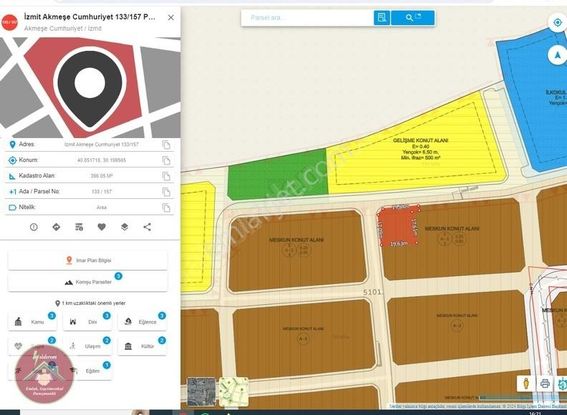Show nearby Ulaşım places
567x415 pixels.
tap(88, 346)
